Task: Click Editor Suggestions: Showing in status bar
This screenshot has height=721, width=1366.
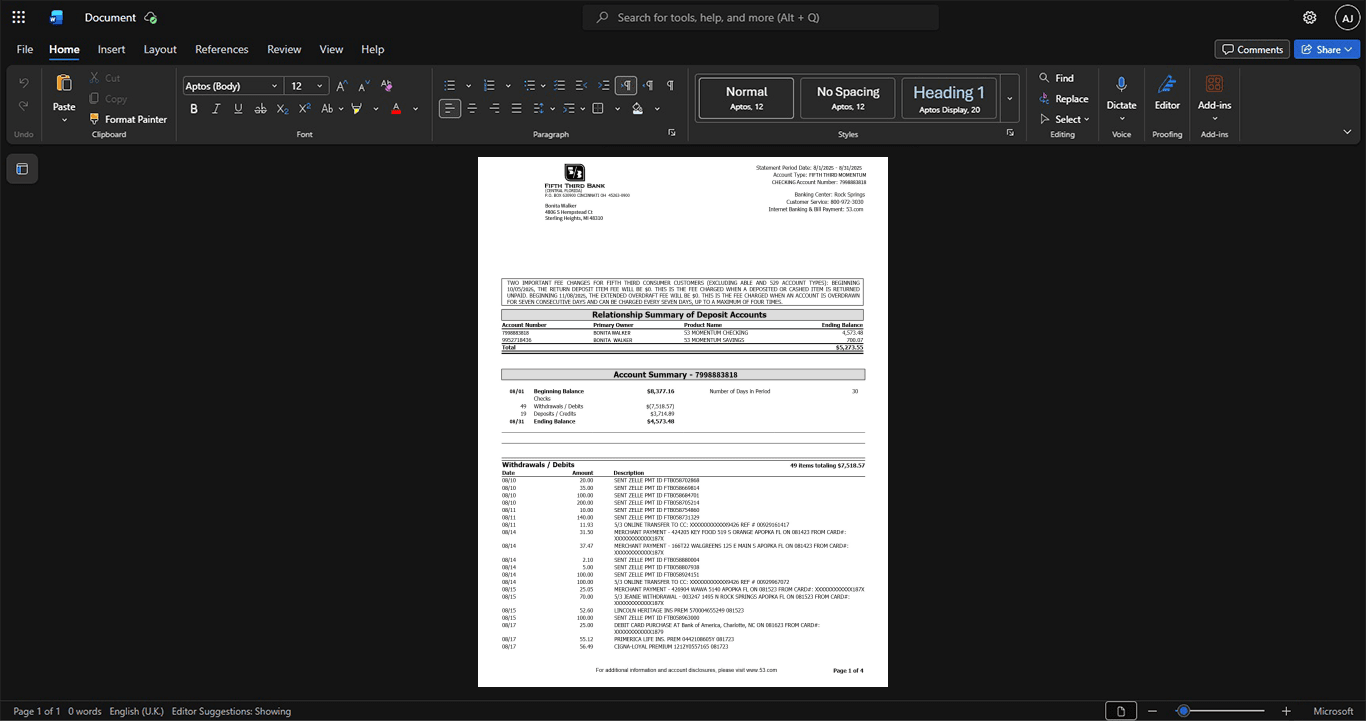Action: pos(231,711)
